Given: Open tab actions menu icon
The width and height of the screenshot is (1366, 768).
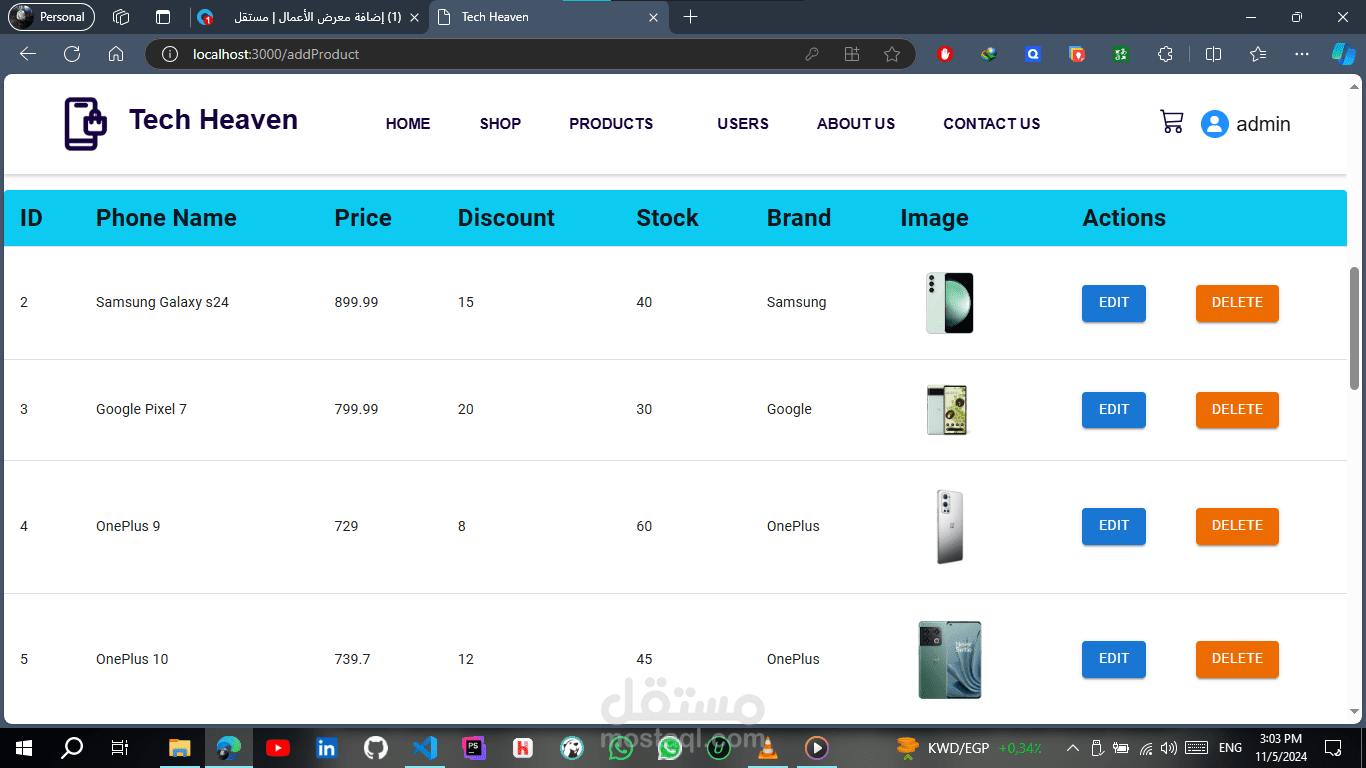Looking at the screenshot, I should (x=163, y=17).
